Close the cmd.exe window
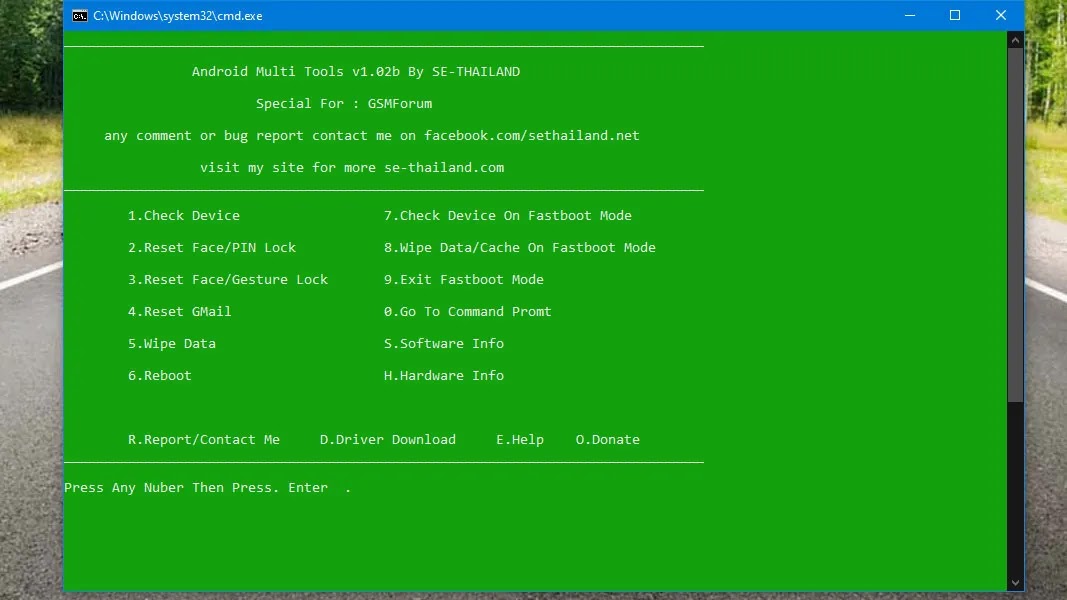 coord(1000,15)
